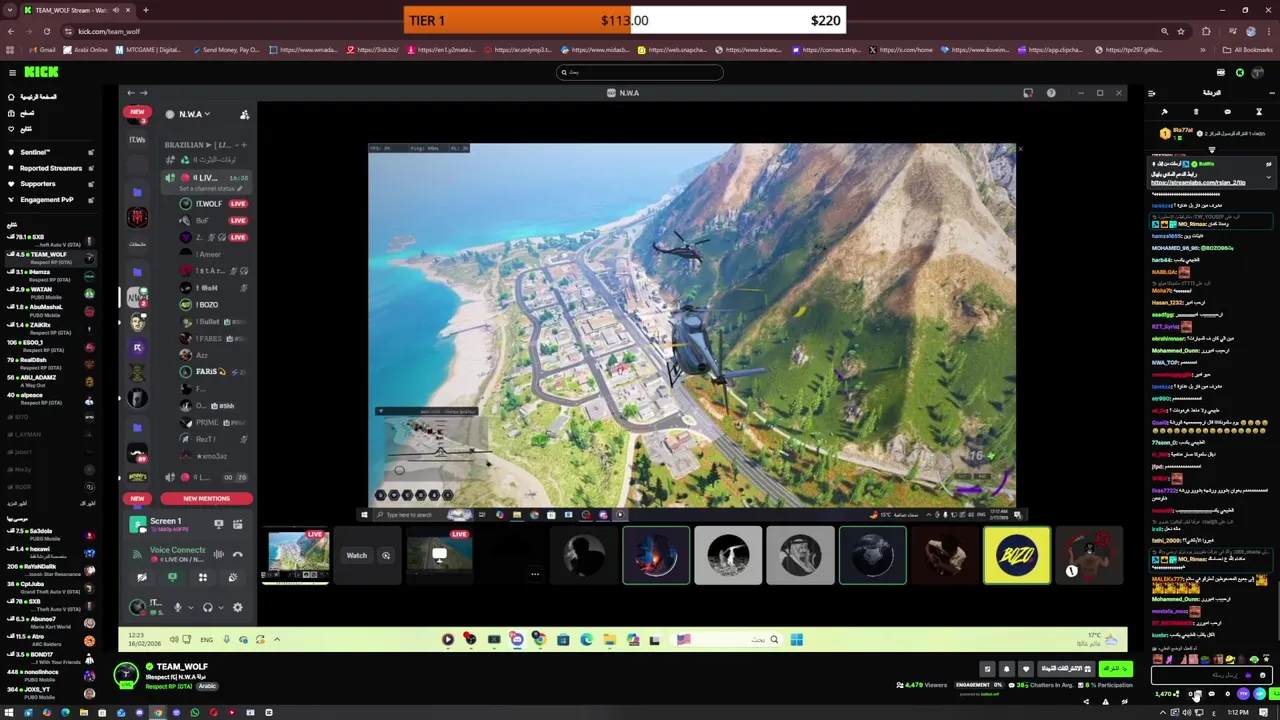This screenshot has height=720, width=1280.
Task: Select the IT.WOLF live user in the voice channel
Action: click(213, 204)
